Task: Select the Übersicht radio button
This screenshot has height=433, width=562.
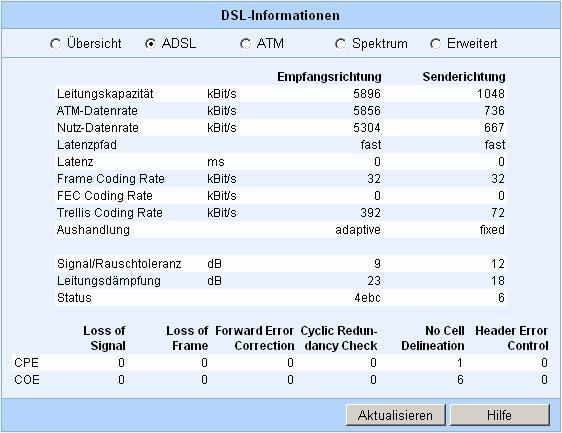Action: pyautogui.click(x=56, y=44)
